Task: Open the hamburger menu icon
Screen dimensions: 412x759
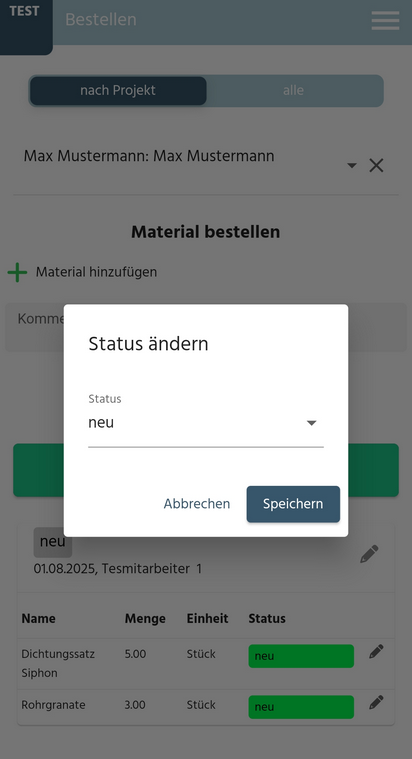Action: tap(385, 20)
